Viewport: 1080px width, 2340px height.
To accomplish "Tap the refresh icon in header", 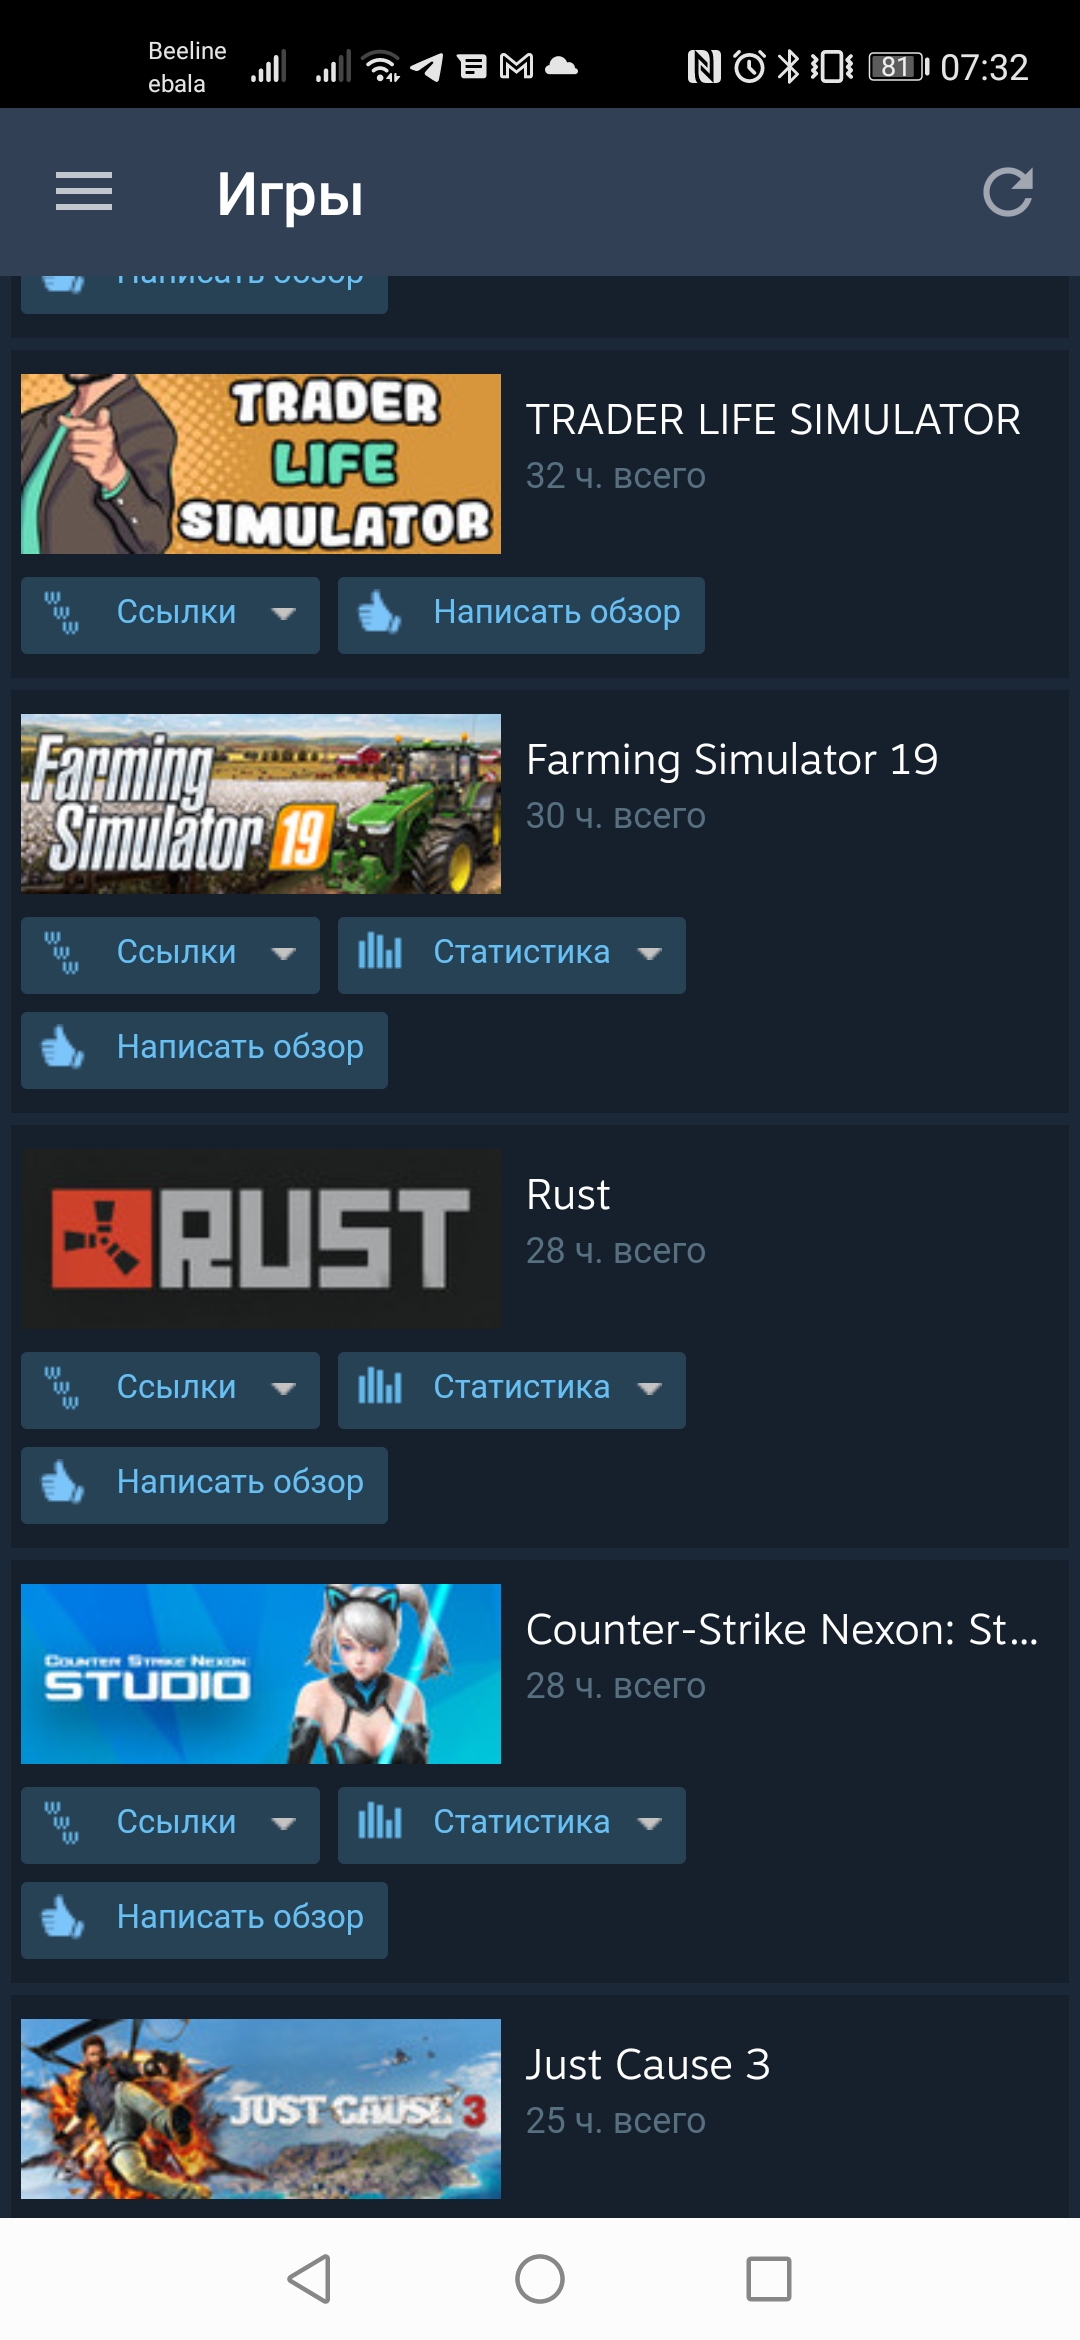I will click(x=1007, y=192).
